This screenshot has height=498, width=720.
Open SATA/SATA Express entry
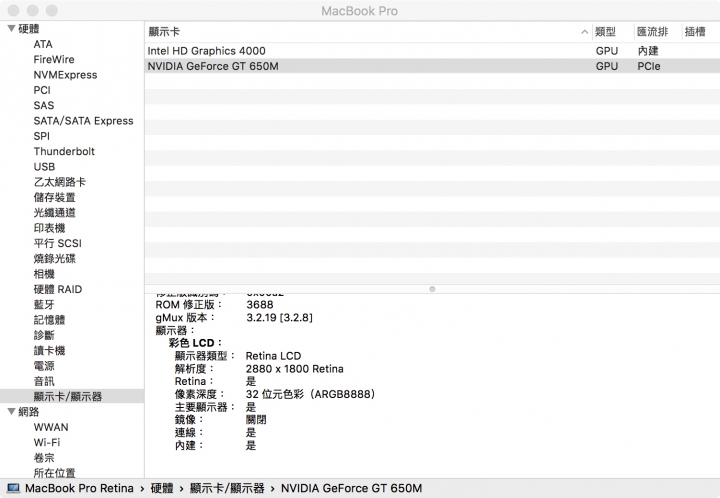click(x=83, y=121)
